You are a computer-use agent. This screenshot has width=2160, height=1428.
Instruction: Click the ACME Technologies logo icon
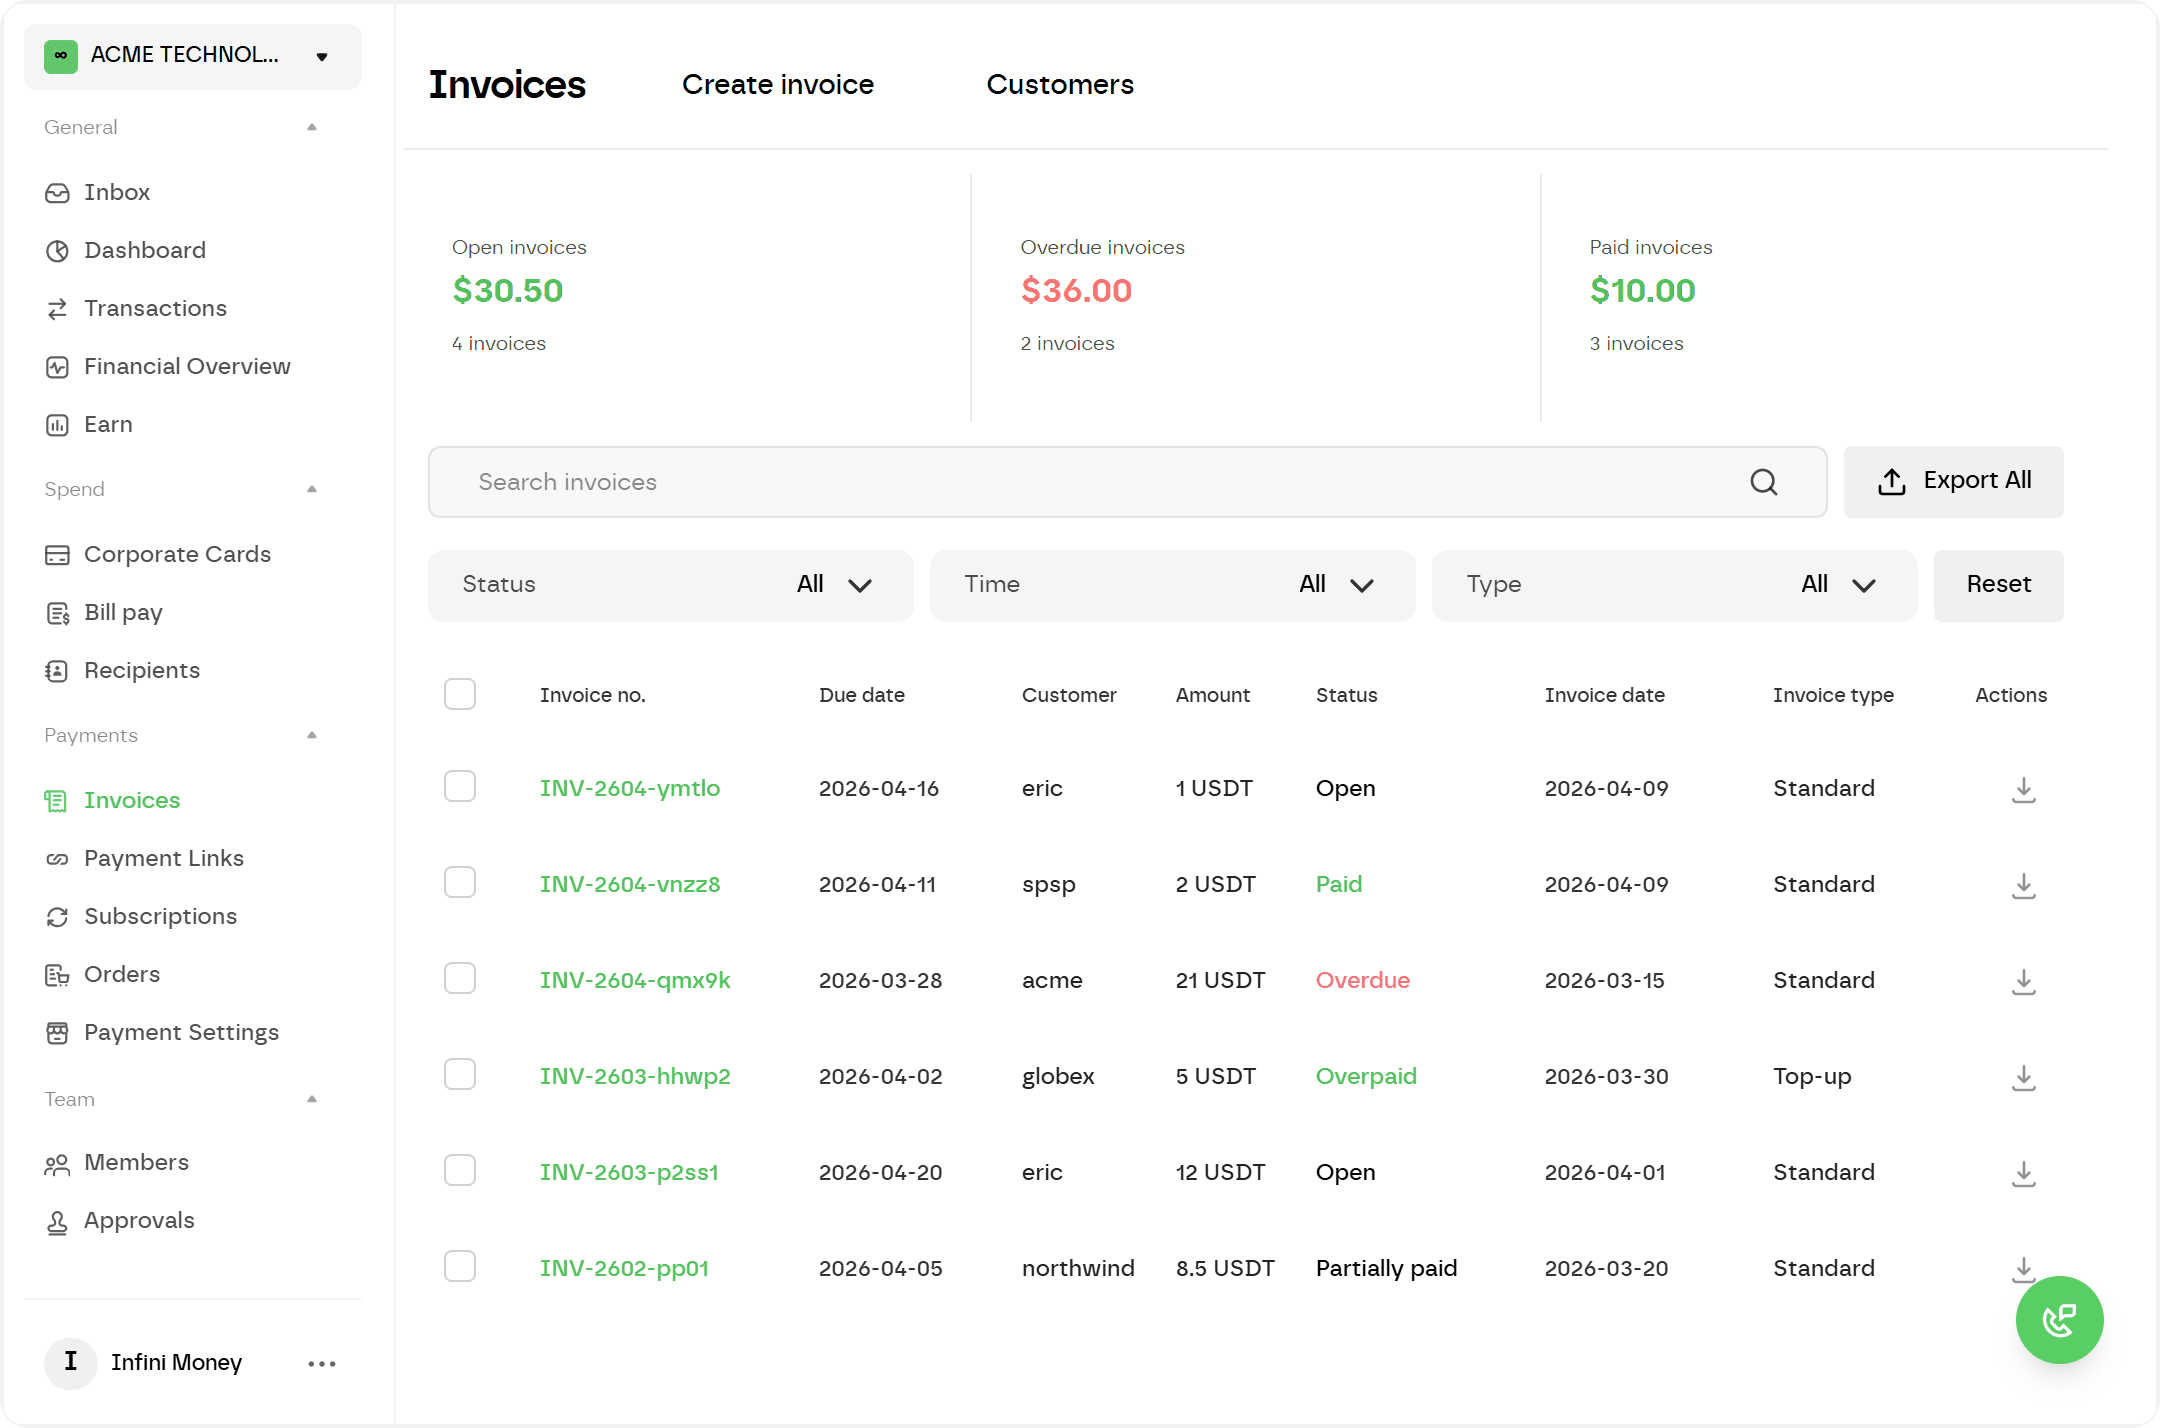point(61,56)
